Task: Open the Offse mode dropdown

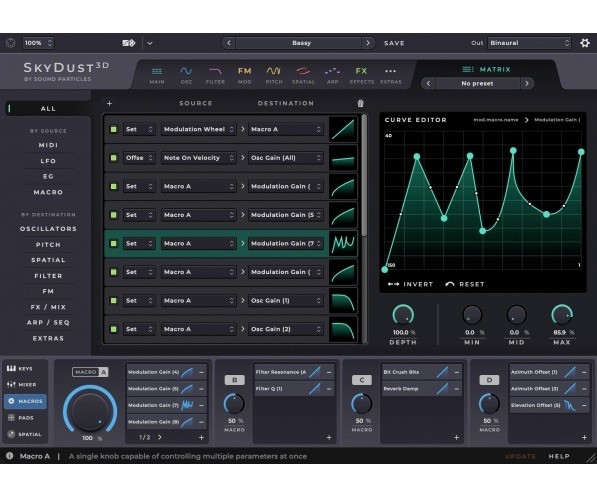Action: [139, 158]
